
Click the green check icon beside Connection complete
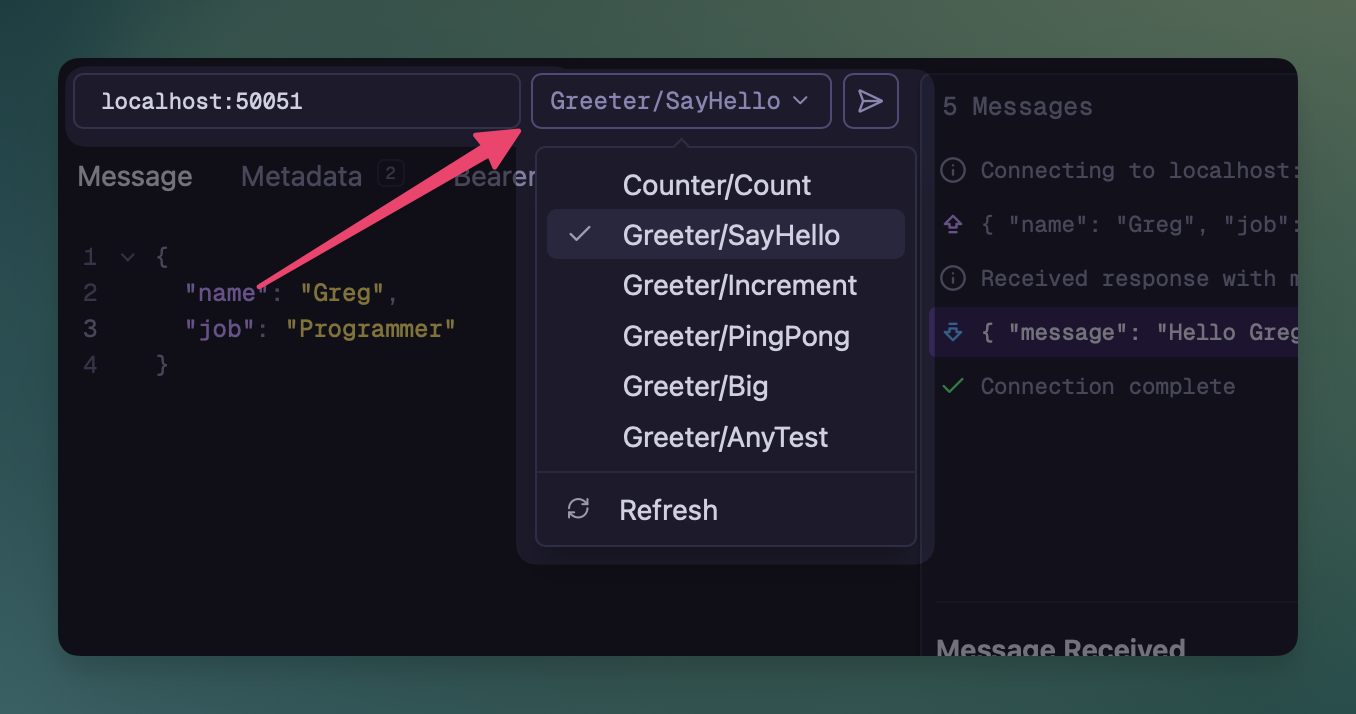[x=953, y=386]
